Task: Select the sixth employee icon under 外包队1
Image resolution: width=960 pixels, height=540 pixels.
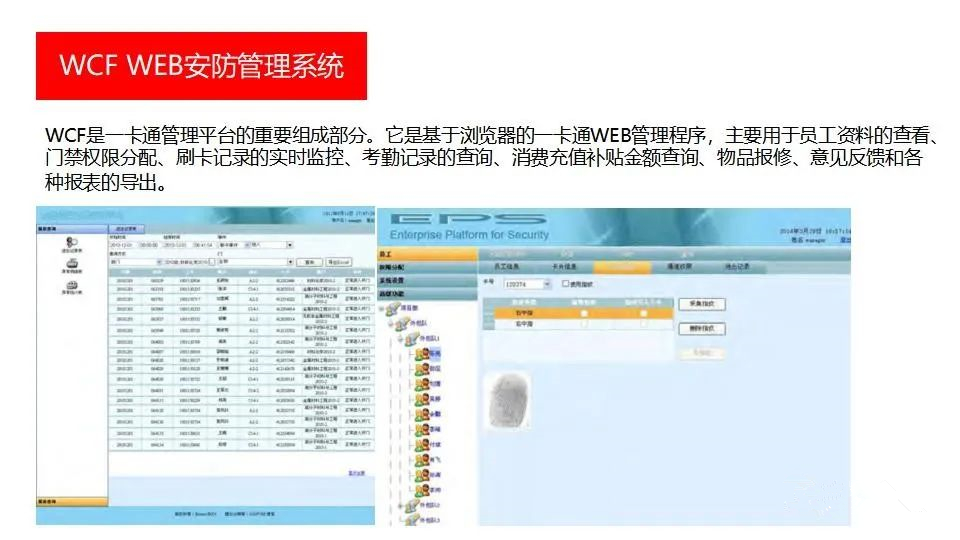Action: coord(422,429)
